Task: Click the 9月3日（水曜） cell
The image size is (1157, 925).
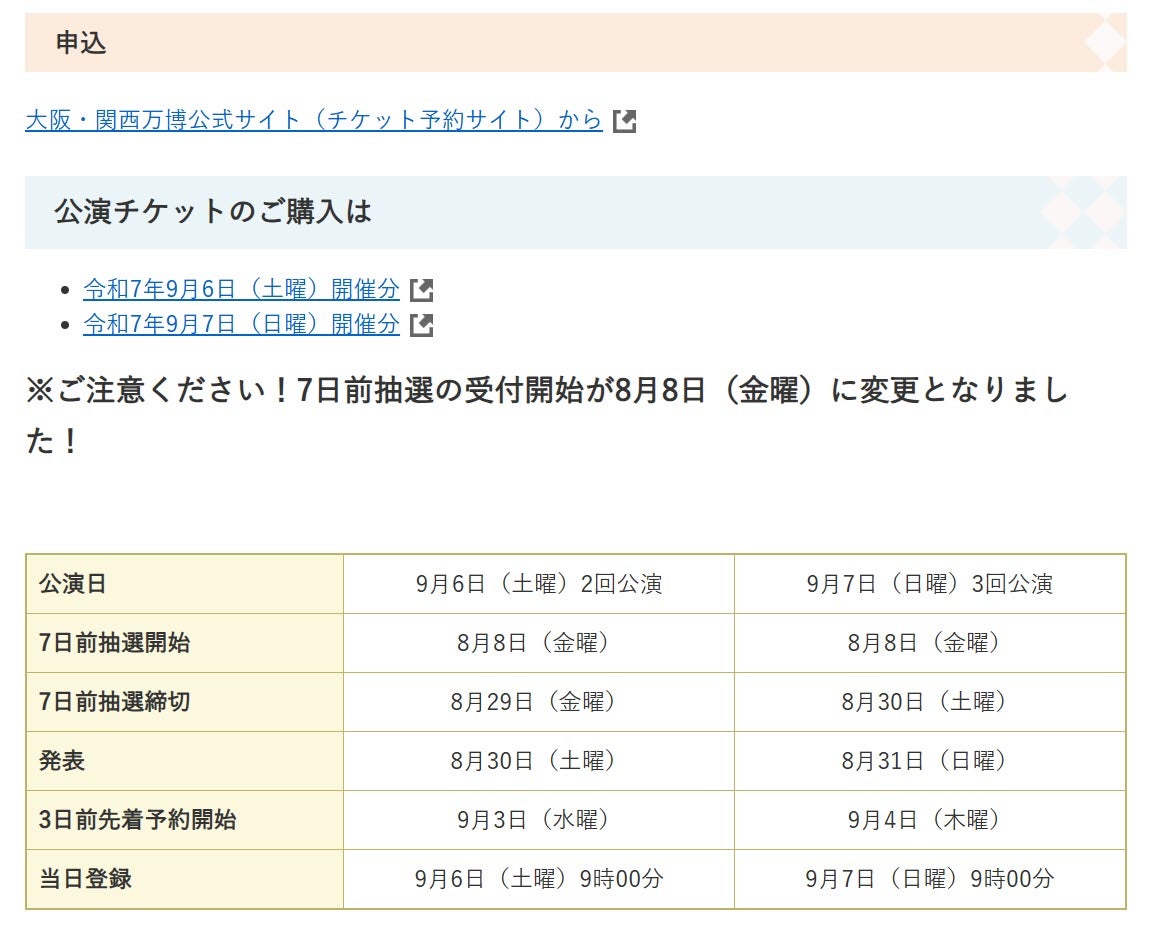Action: [x=539, y=820]
